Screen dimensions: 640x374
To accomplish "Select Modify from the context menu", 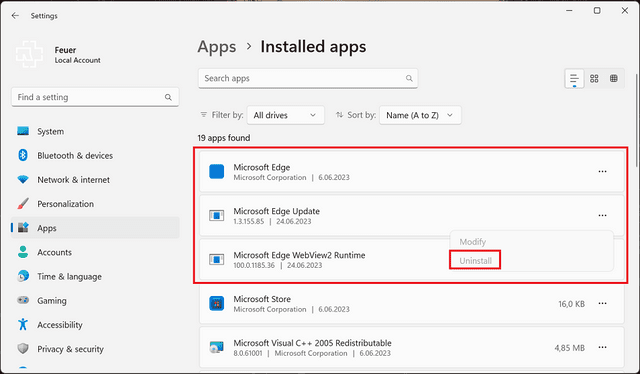I will coord(473,242).
